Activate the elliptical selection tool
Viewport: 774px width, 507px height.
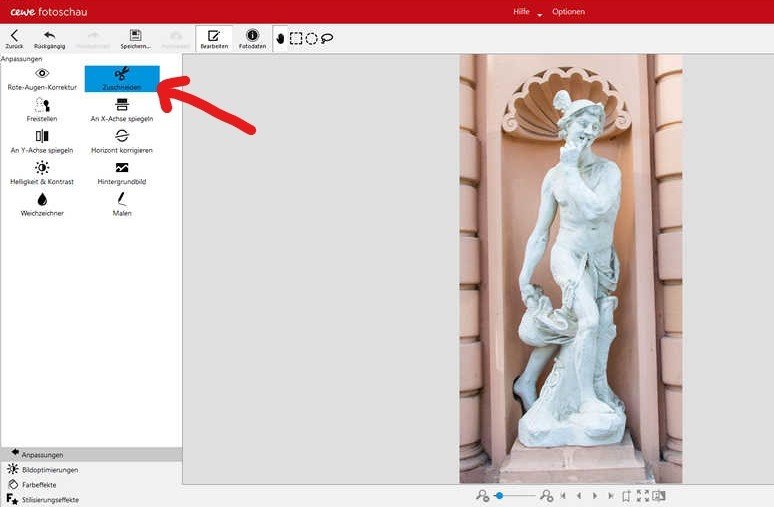click(x=311, y=39)
